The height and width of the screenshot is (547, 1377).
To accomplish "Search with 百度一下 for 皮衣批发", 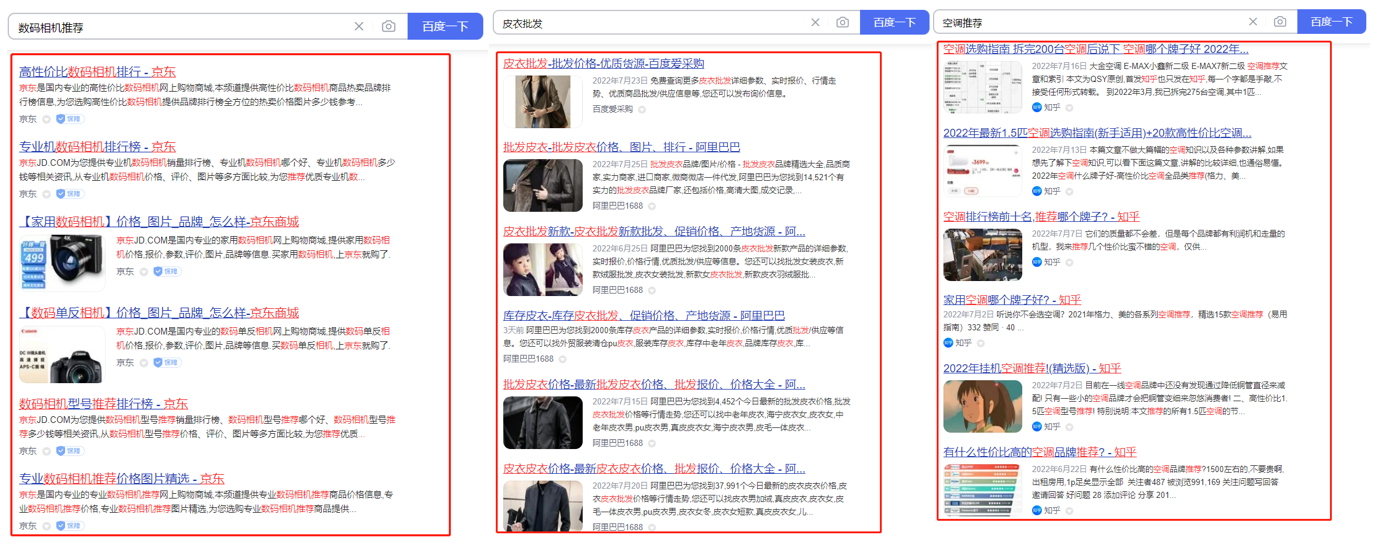I will (x=895, y=22).
